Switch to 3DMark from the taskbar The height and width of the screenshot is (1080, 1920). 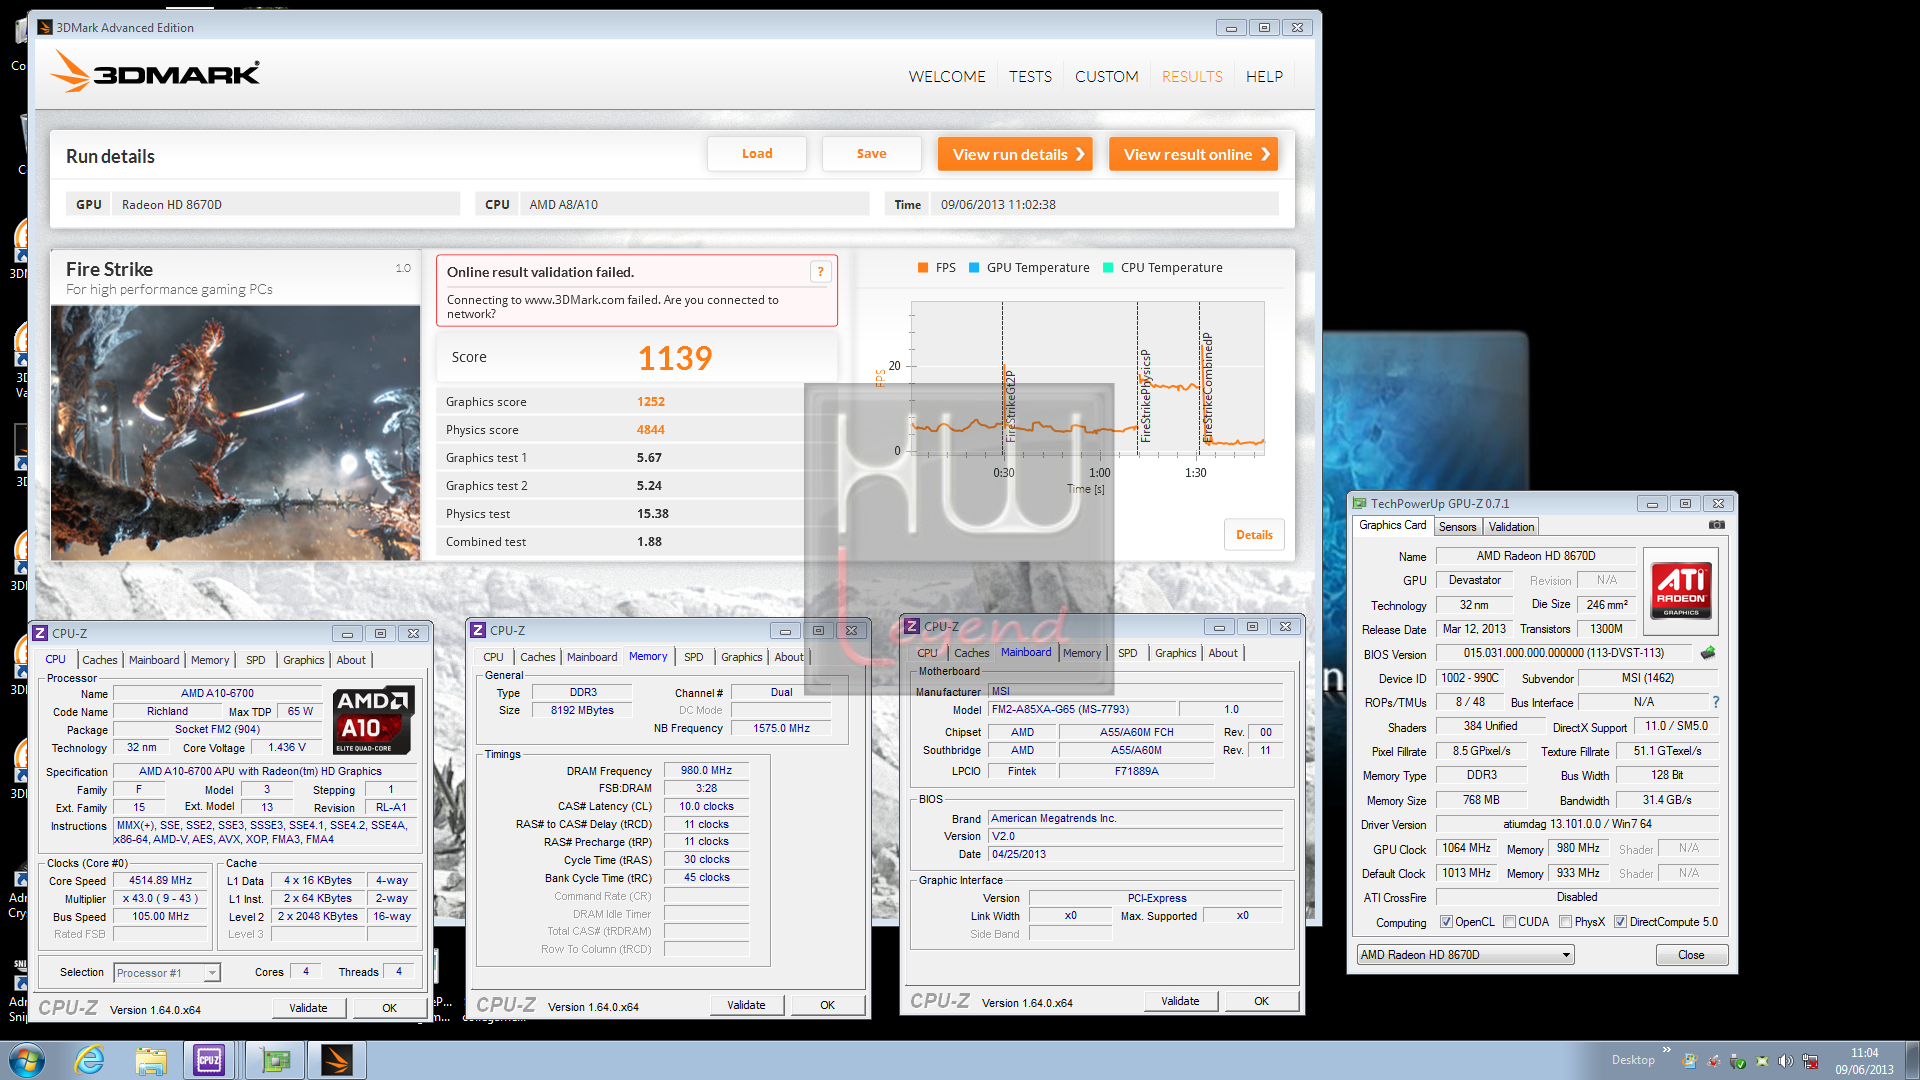click(337, 1060)
